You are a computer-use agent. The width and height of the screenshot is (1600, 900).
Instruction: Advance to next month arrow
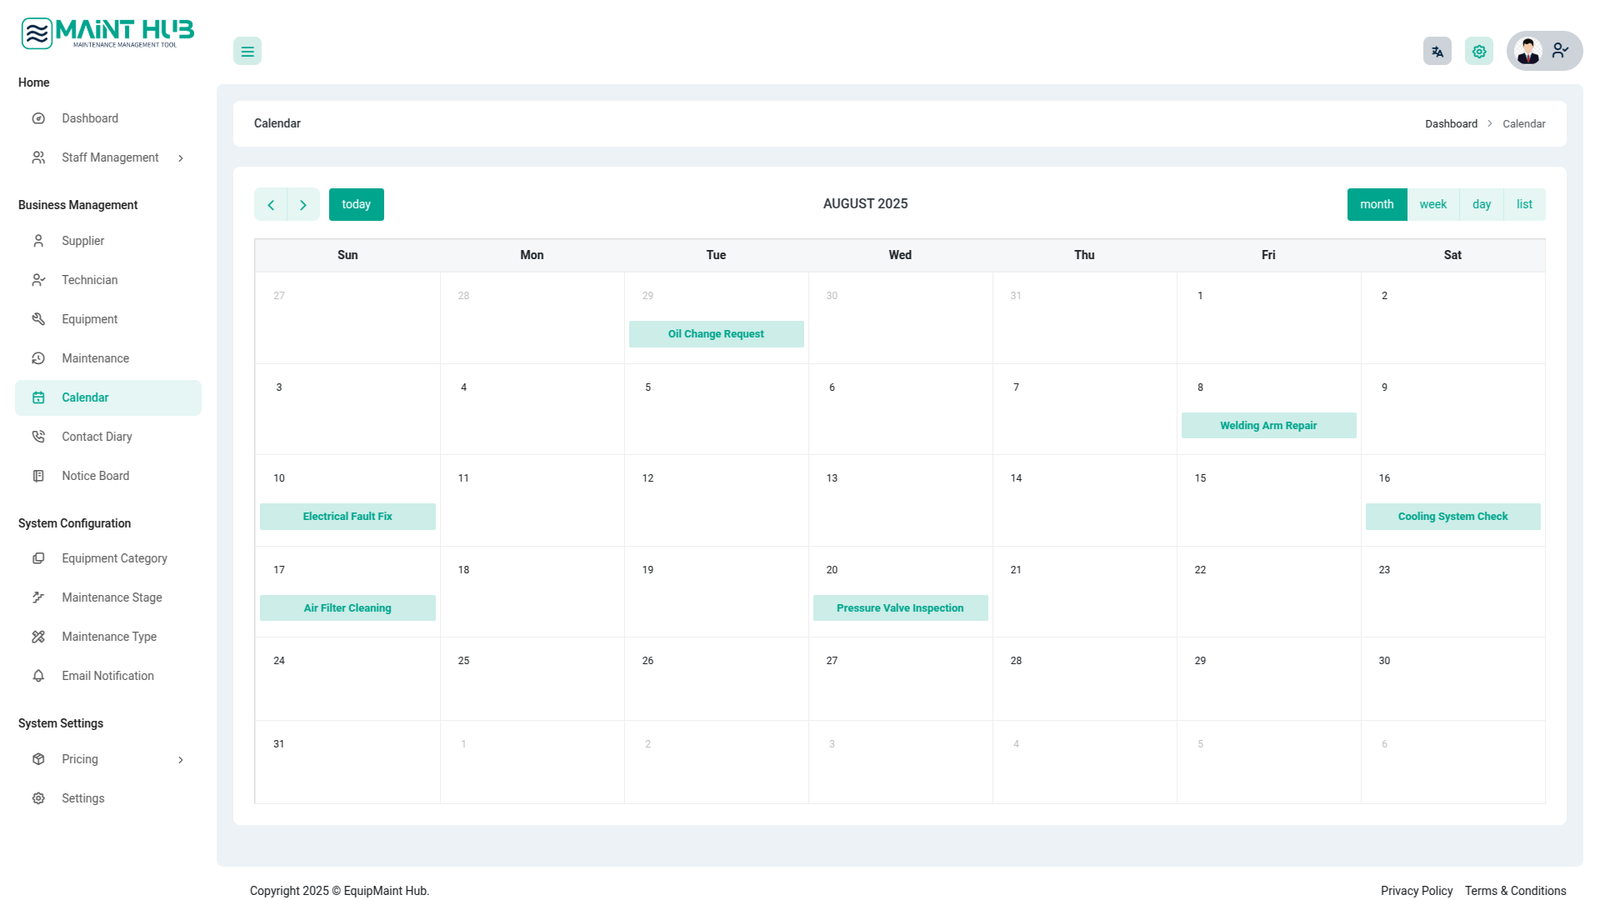(303, 205)
